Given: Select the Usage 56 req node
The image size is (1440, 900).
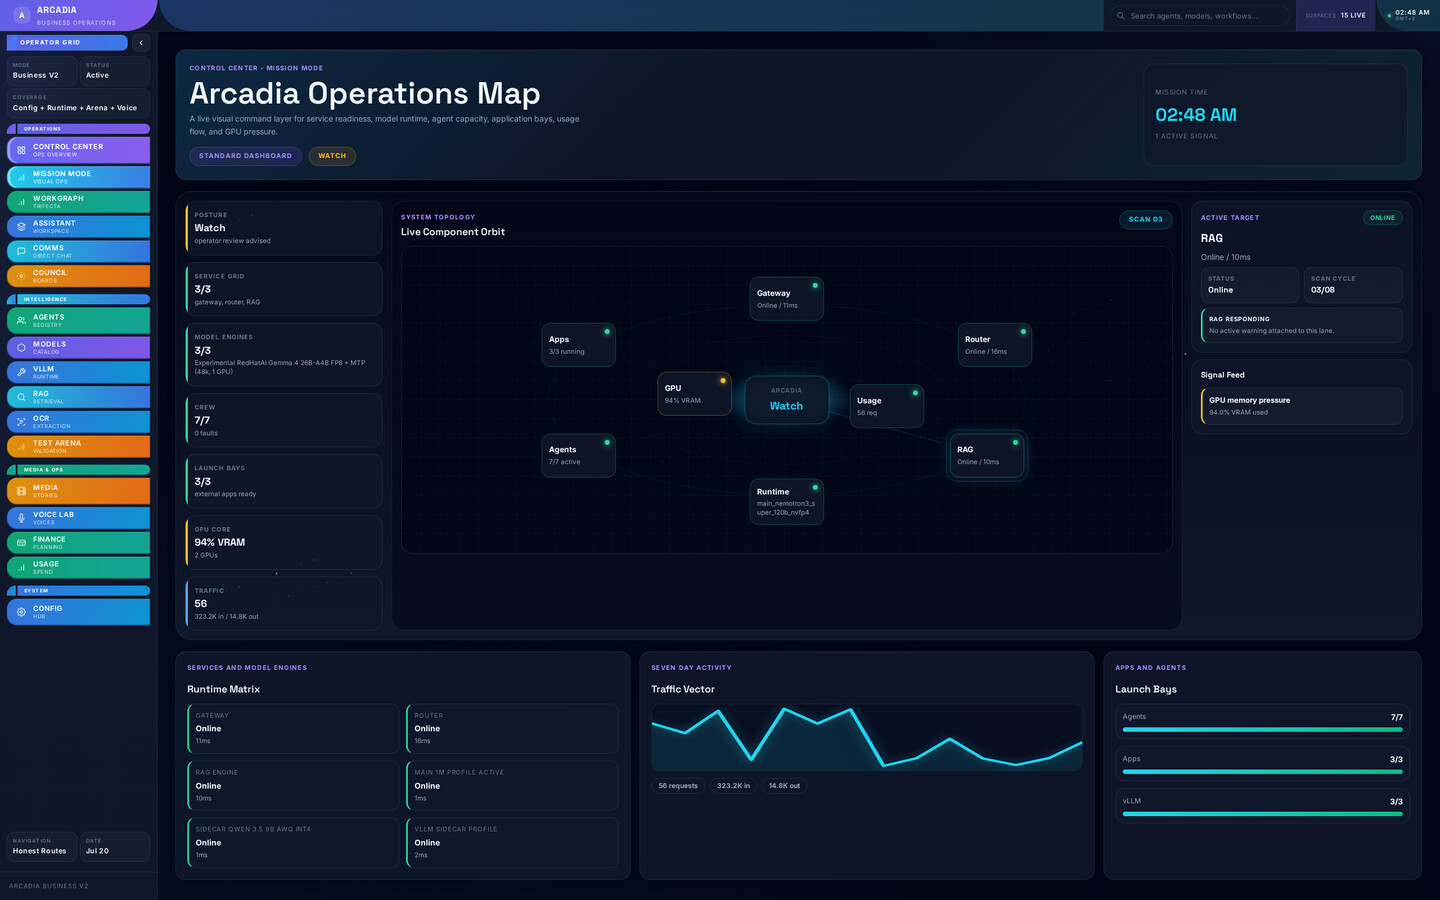Looking at the screenshot, I should click(887, 406).
